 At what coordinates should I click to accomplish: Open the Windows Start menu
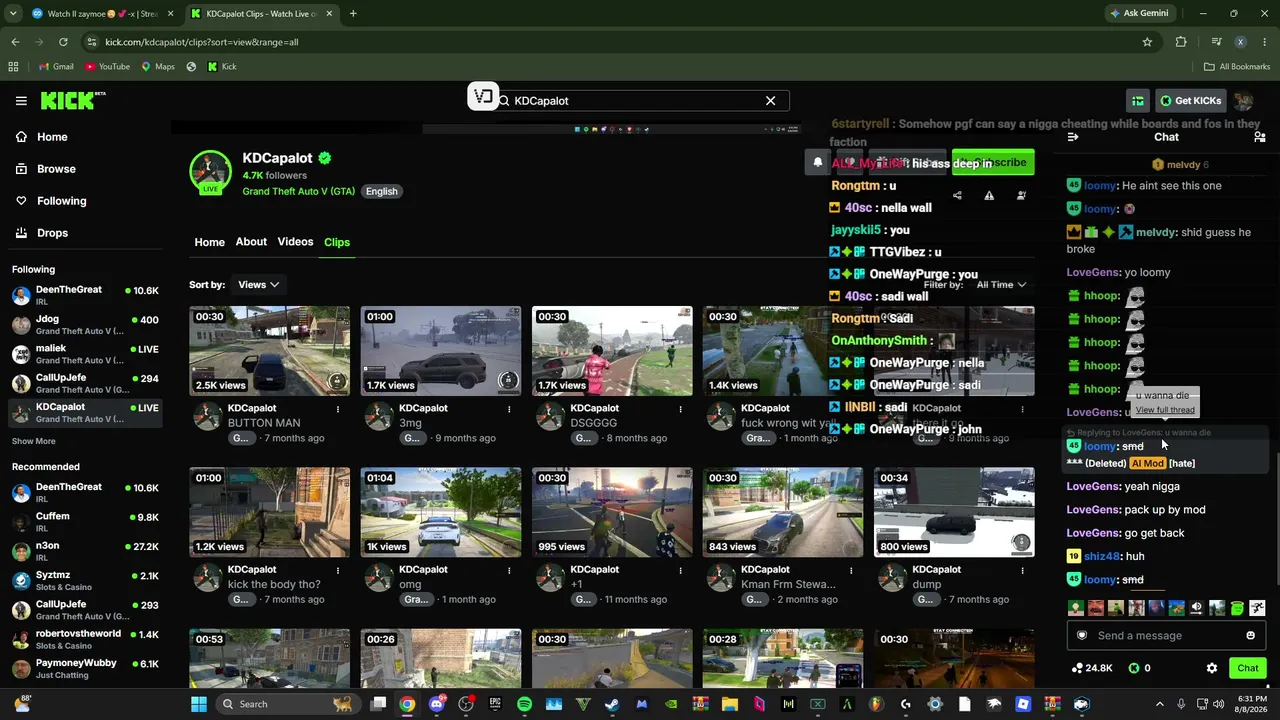[198, 704]
